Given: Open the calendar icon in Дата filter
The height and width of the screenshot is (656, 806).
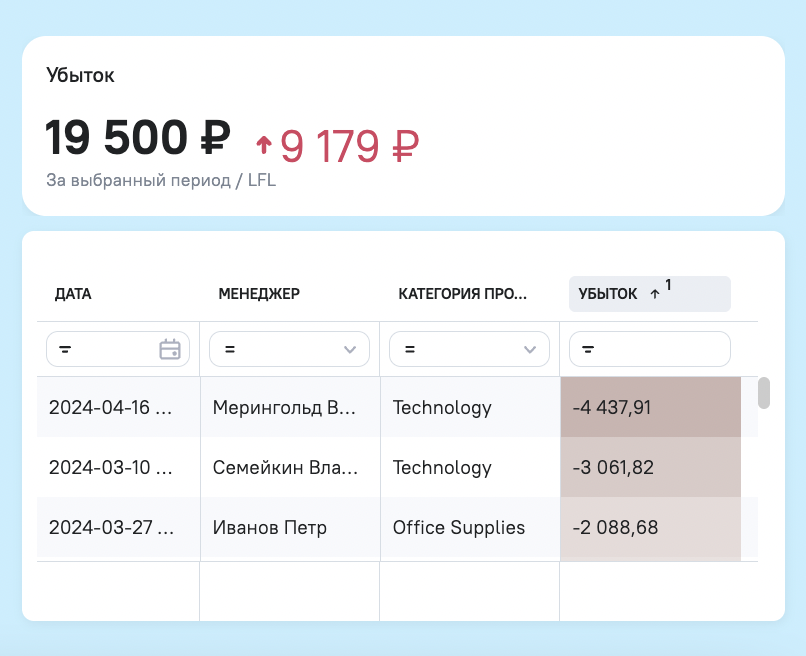Looking at the screenshot, I should point(170,349).
